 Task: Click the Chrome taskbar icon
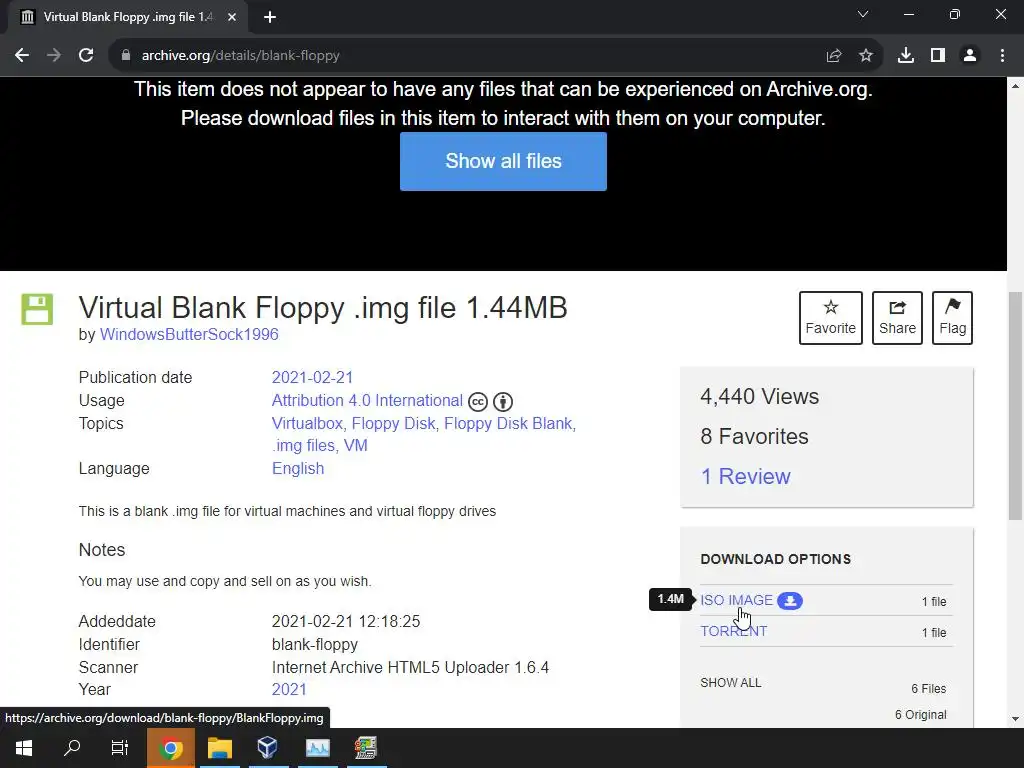click(x=170, y=748)
